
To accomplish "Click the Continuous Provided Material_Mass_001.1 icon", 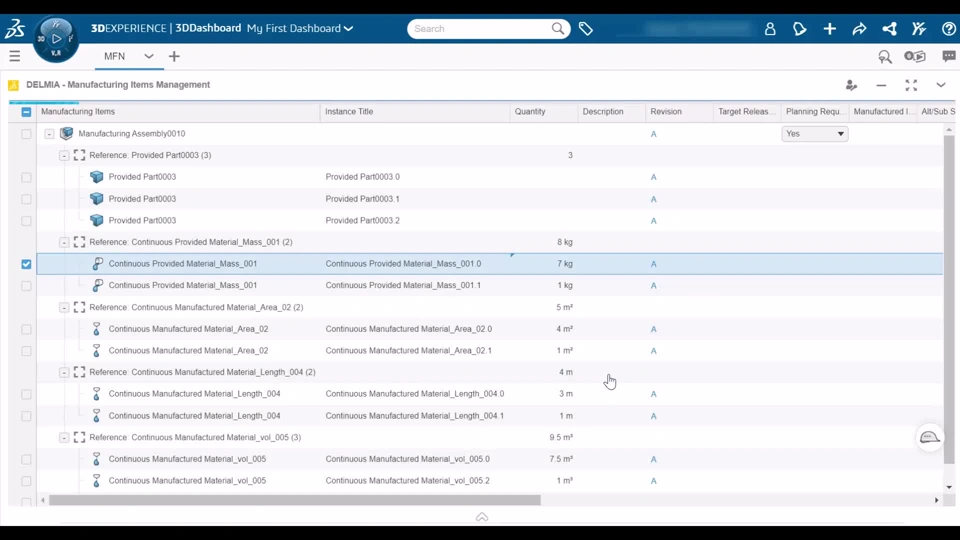I will pos(97,285).
